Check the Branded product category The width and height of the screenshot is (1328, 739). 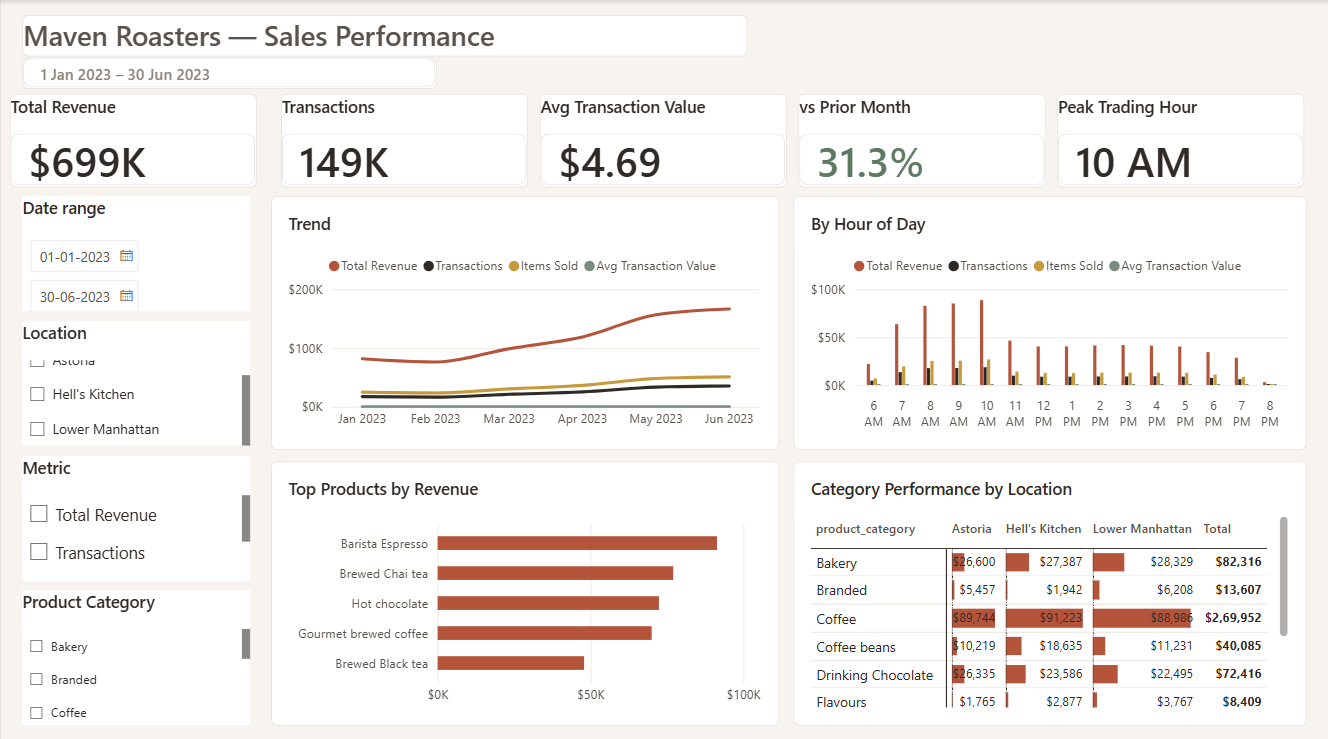(x=37, y=679)
